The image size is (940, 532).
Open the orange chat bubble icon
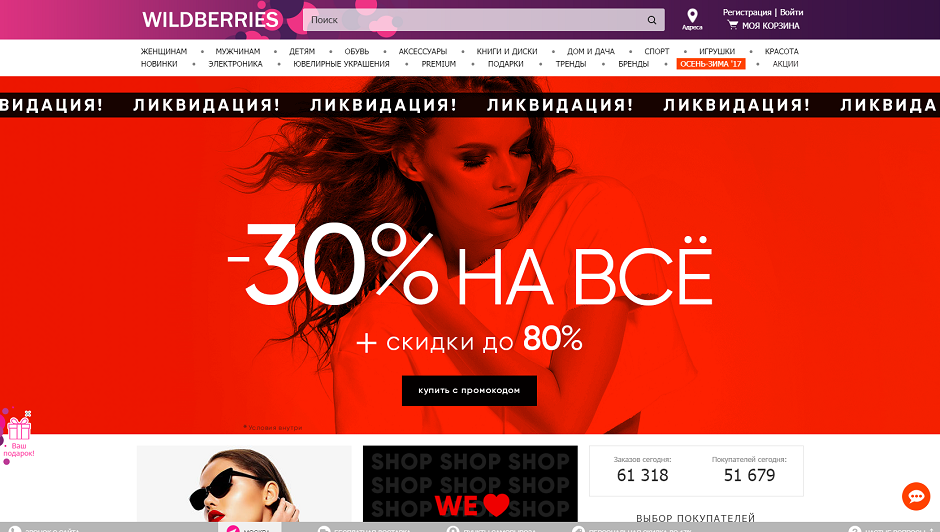pyautogui.click(x=916, y=497)
